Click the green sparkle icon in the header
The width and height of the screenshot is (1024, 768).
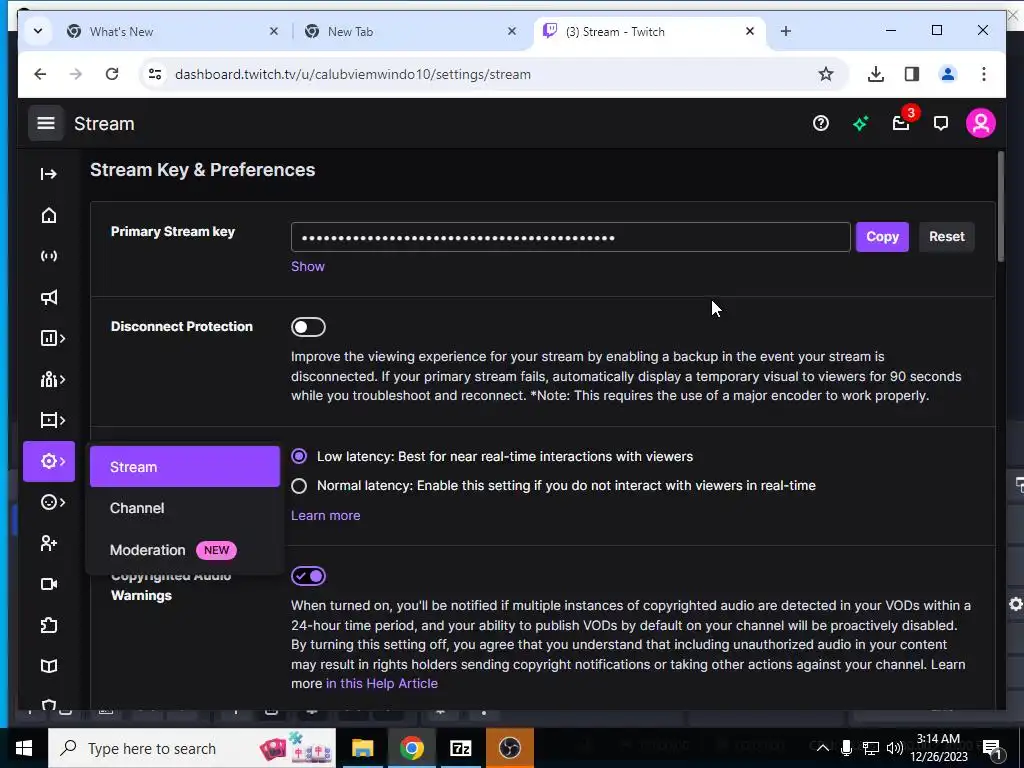860,123
